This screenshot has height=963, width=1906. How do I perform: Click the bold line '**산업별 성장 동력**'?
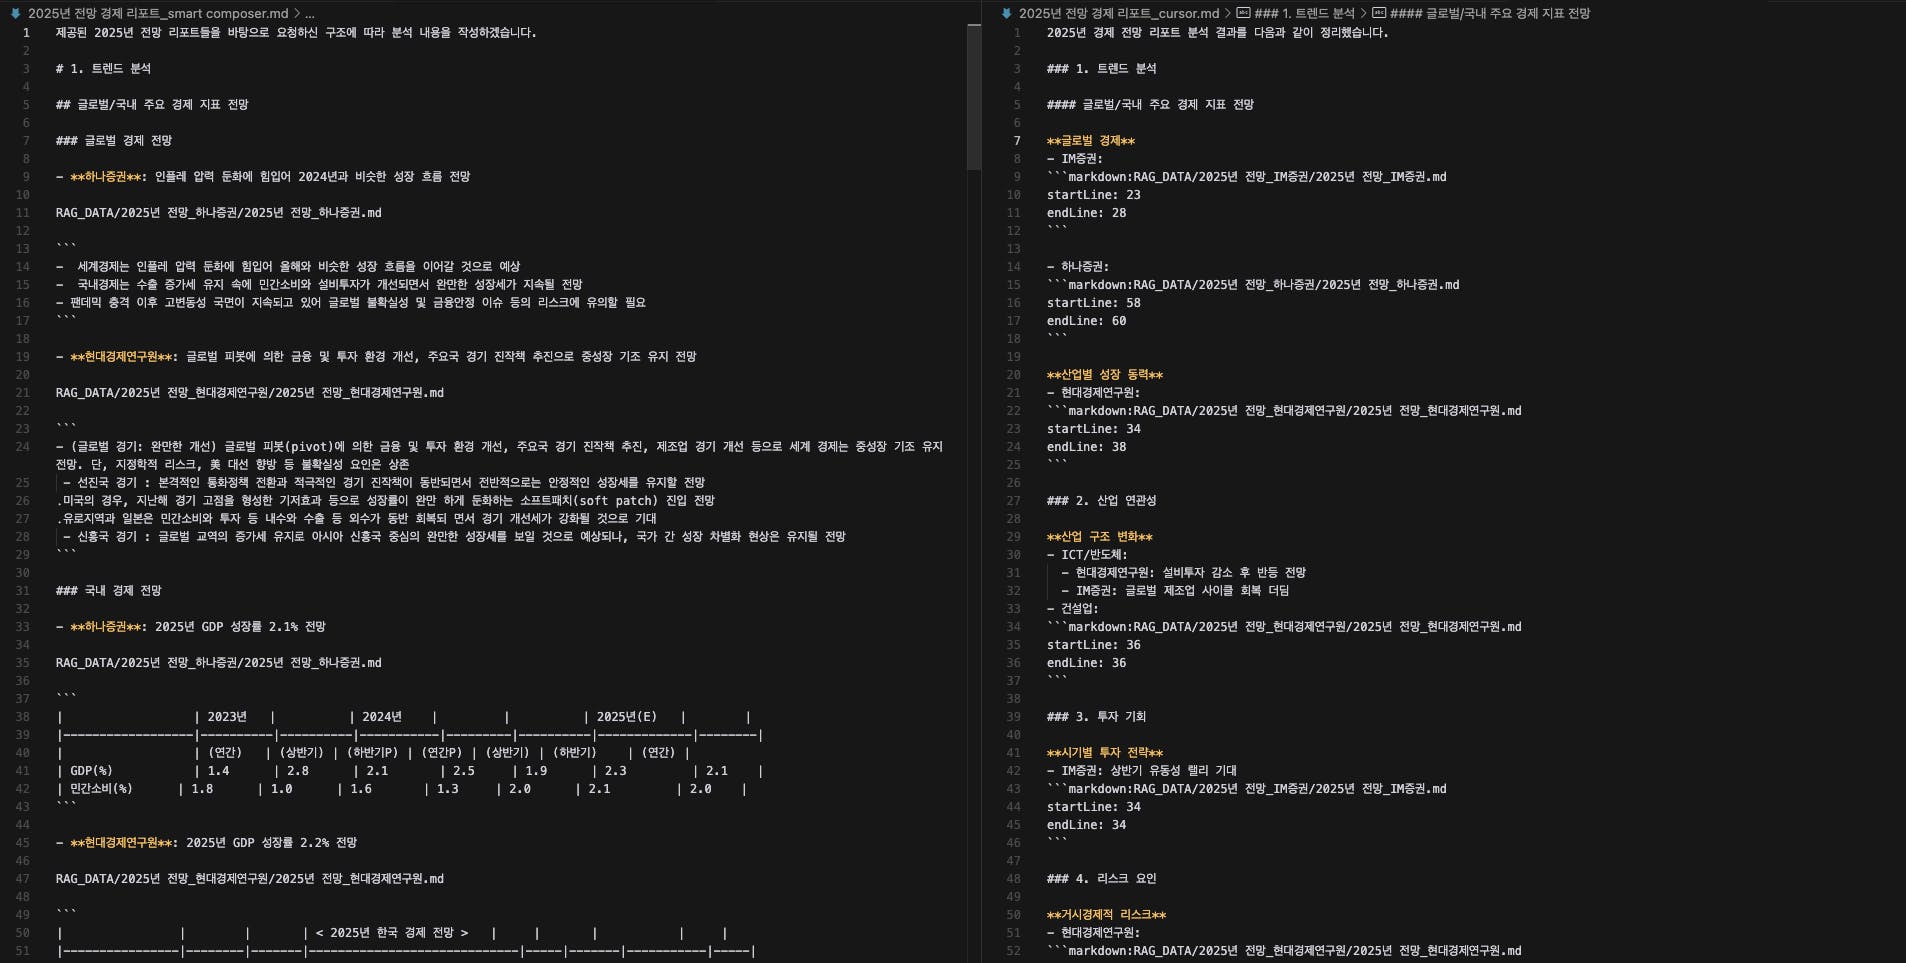pos(1105,375)
